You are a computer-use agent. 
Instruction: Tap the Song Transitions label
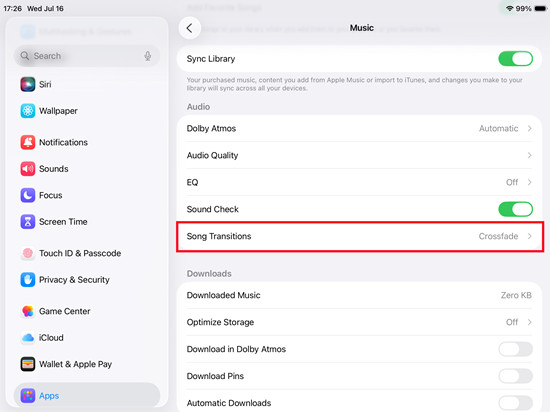coord(219,236)
